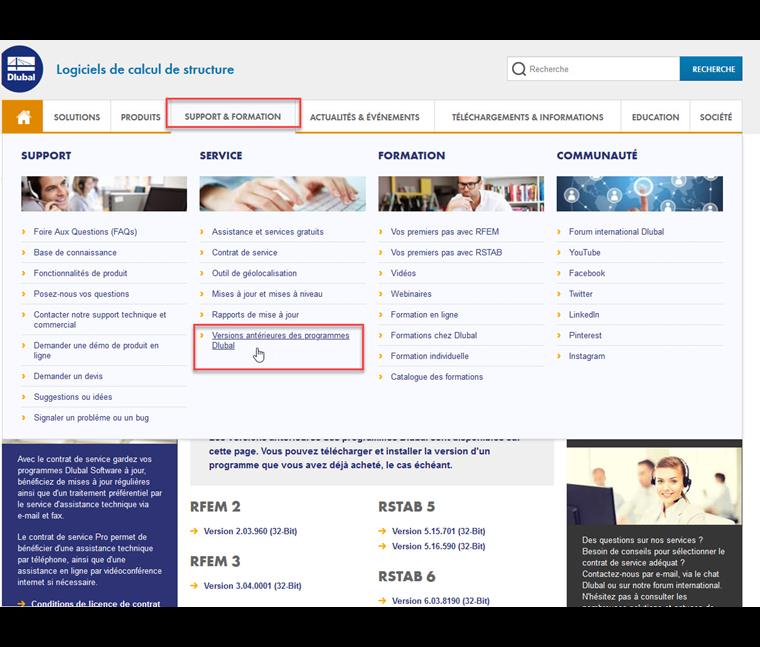Viewport: 760px width, 647px height.
Task: Click the RSTAB 6 heading
Action: [407, 576]
